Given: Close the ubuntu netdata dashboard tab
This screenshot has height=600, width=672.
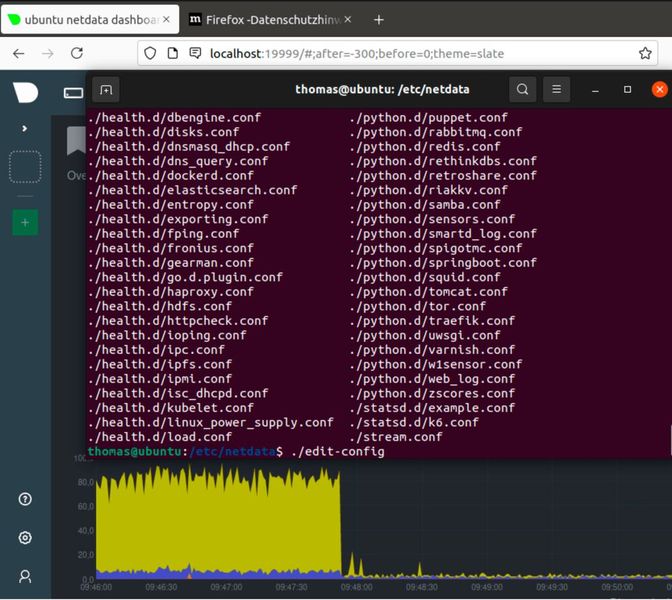Looking at the screenshot, I should pos(166,19).
